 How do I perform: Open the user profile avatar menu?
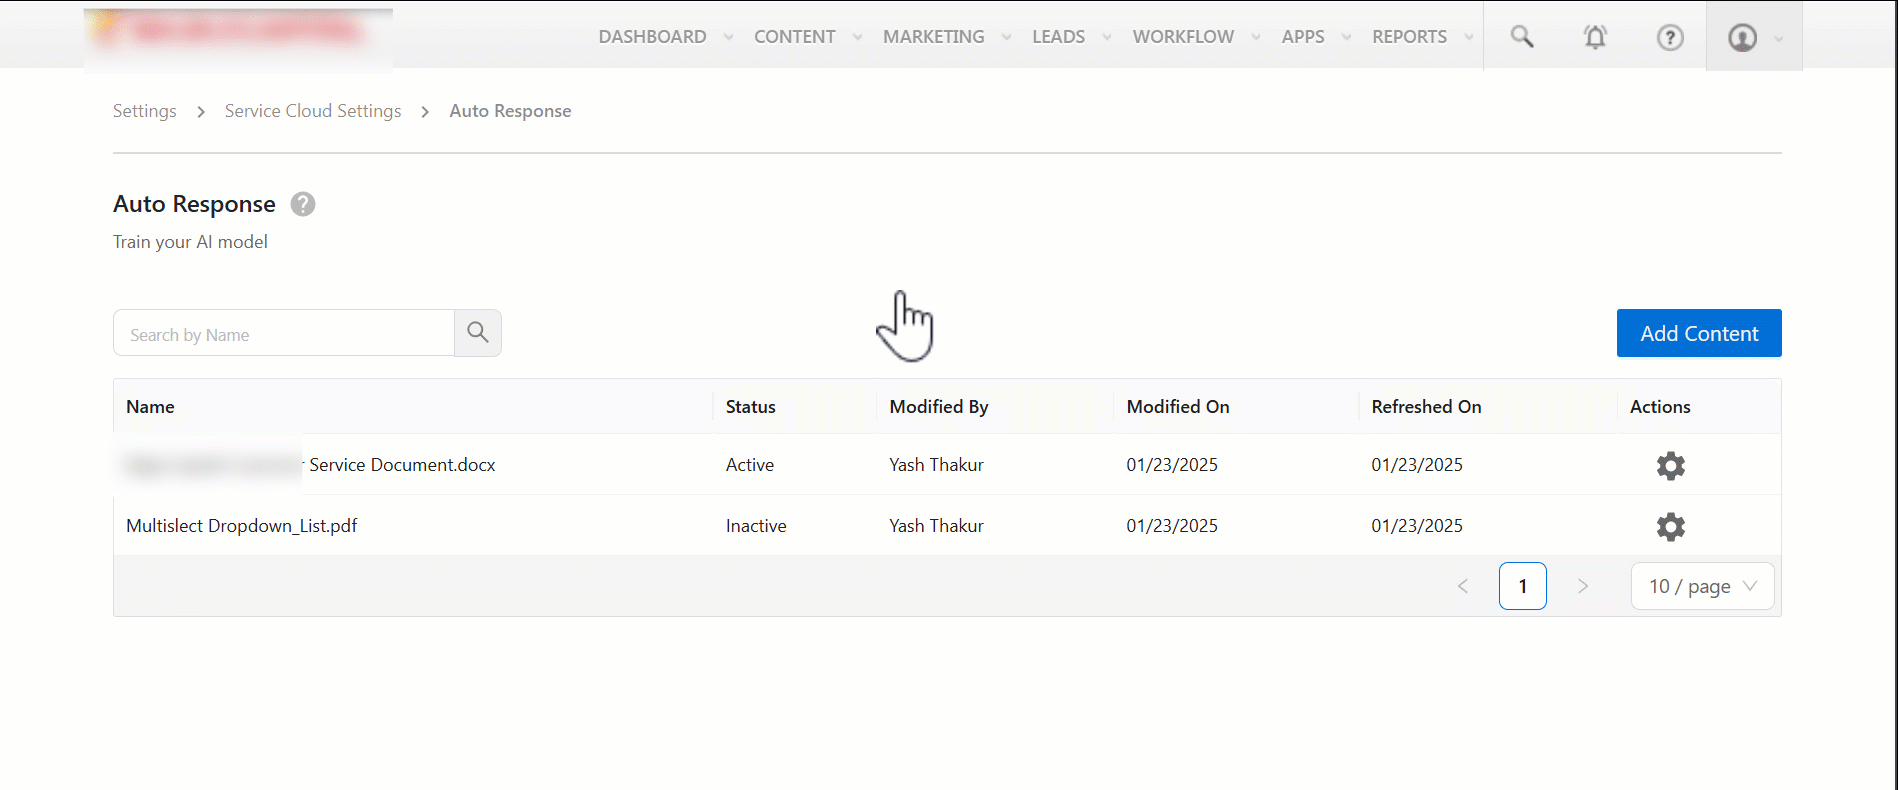1743,37
